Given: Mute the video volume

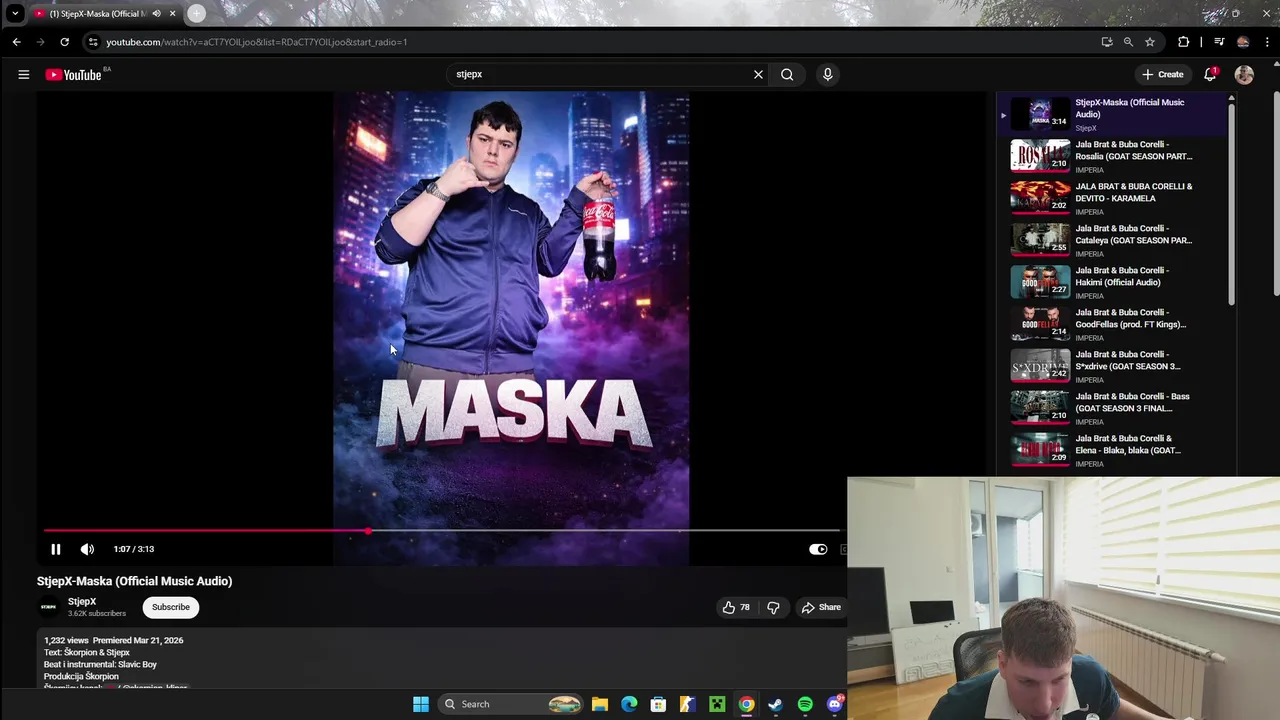Looking at the screenshot, I should pos(87,549).
